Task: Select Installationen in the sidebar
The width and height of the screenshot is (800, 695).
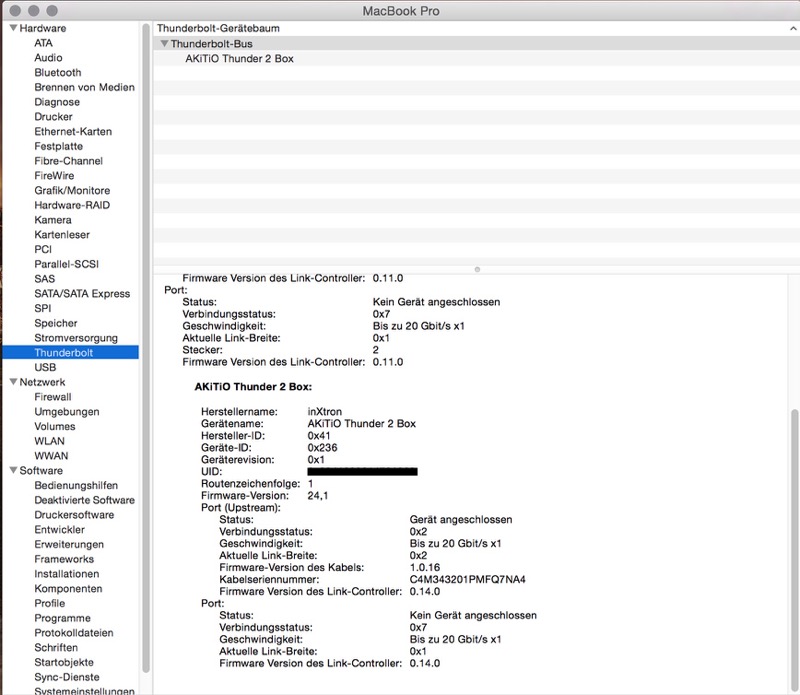Action: tap(67, 574)
